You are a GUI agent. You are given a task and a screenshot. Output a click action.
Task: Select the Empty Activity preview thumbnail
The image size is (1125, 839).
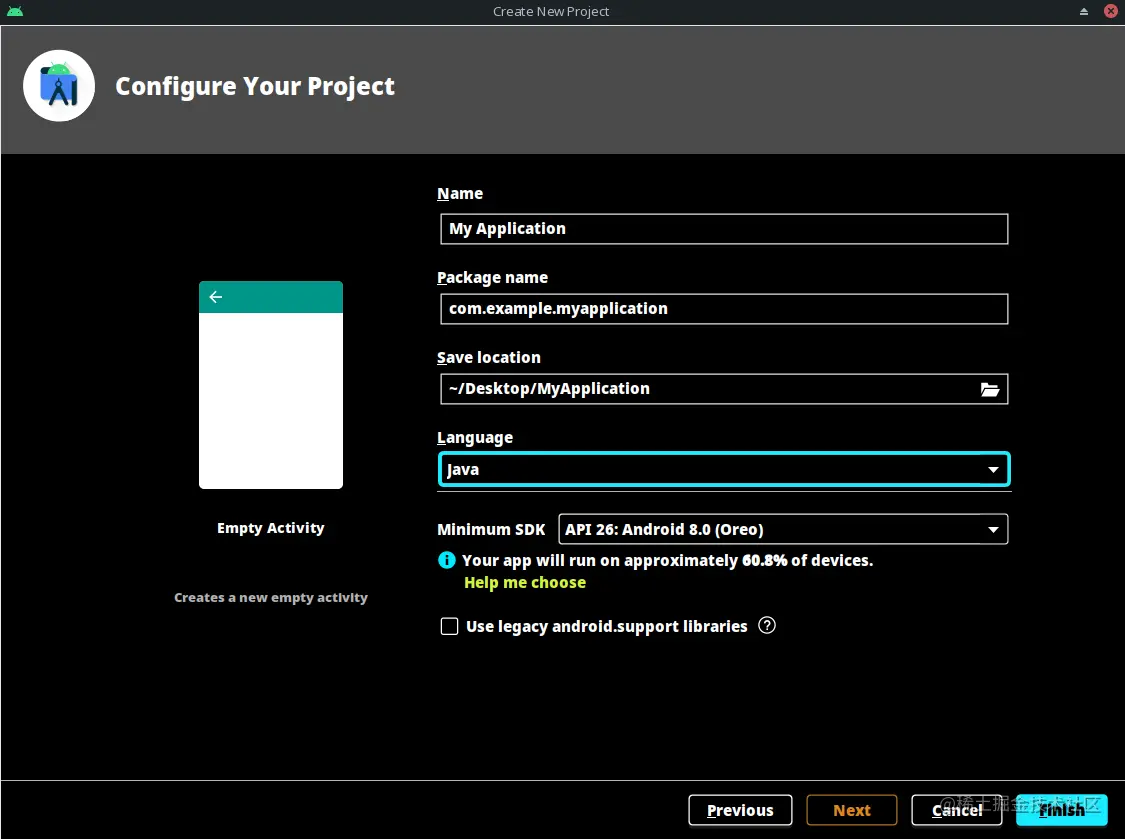tap(270, 385)
